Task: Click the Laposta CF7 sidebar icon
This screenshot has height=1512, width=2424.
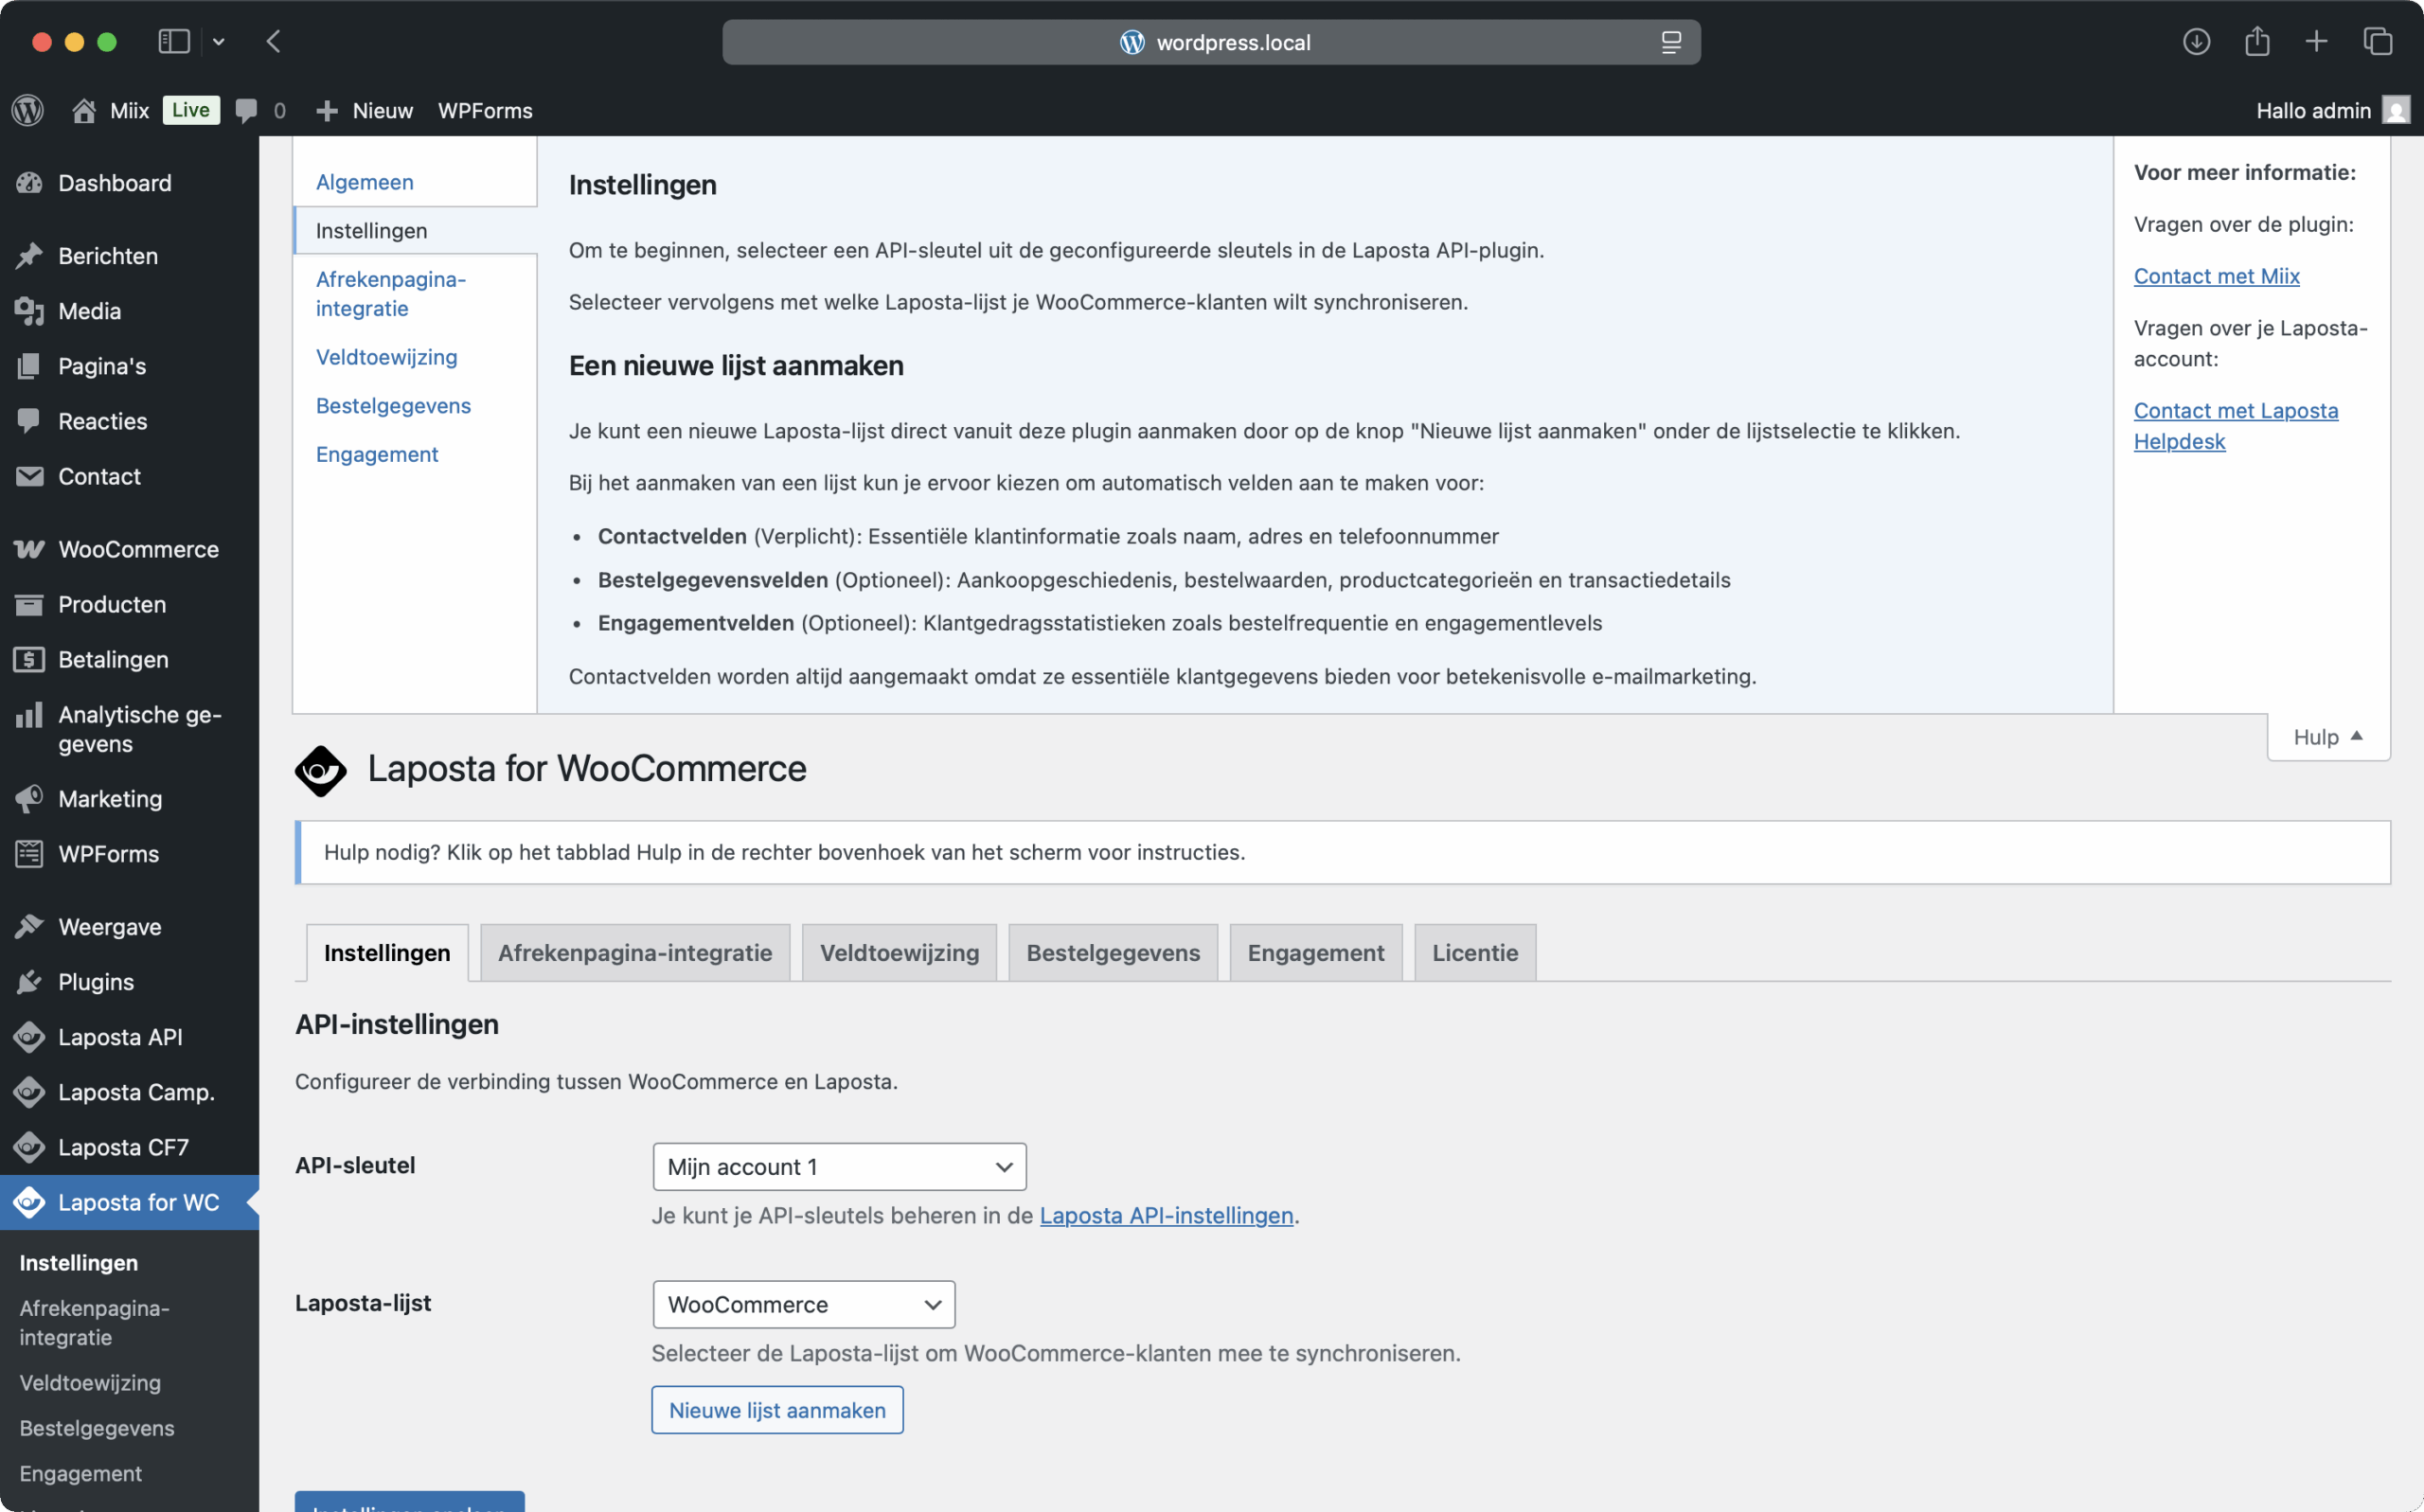Action: pos(29,1147)
